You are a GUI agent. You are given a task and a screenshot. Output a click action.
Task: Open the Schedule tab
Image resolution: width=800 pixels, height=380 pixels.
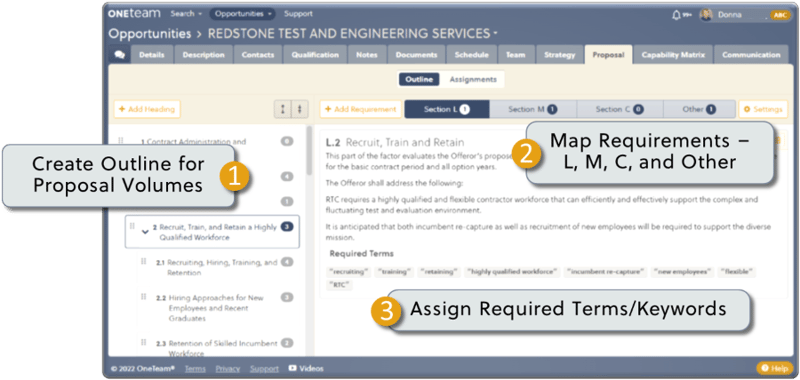point(472,55)
